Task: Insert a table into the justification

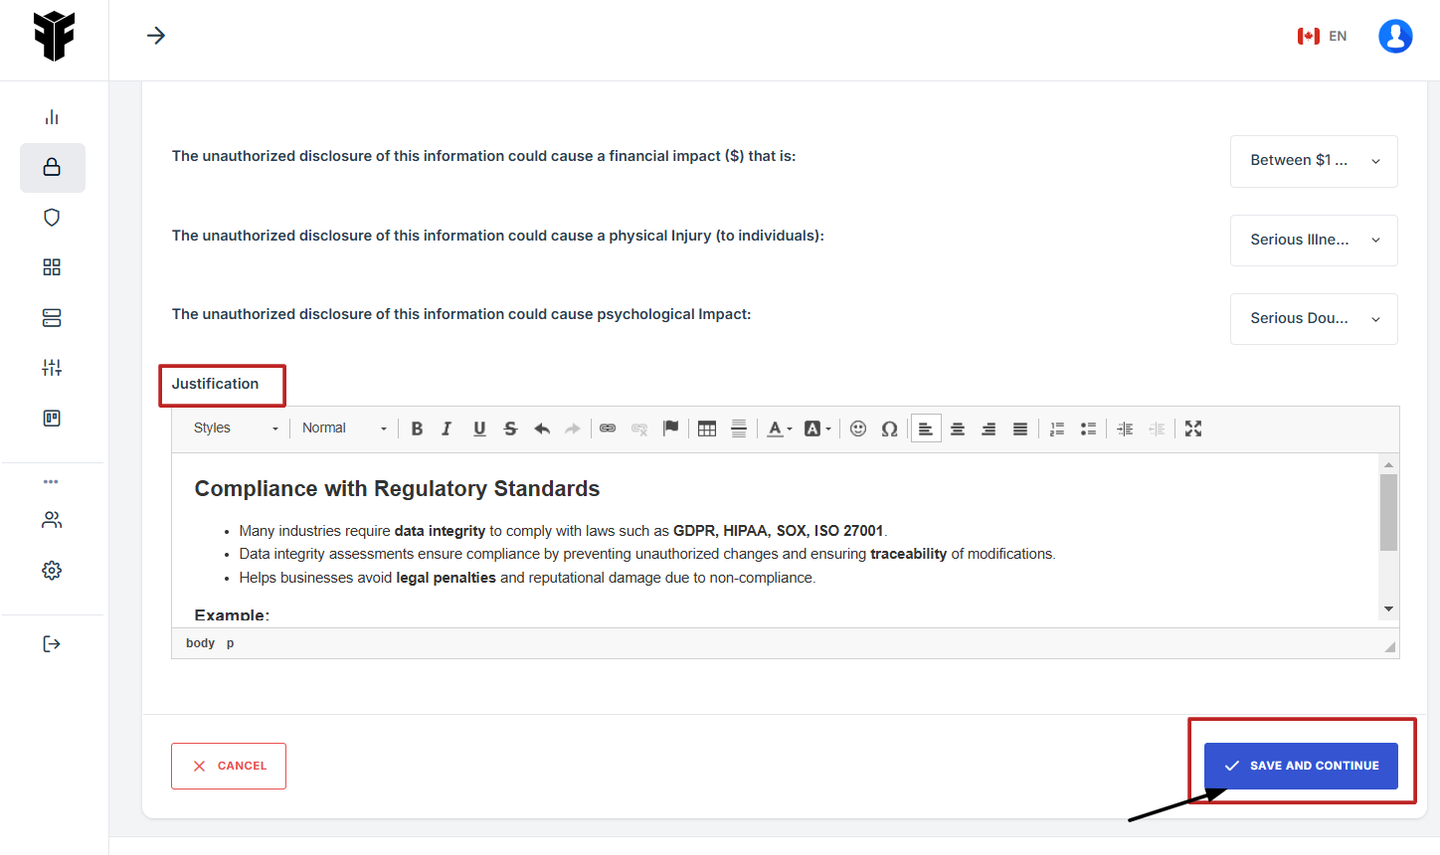Action: click(x=707, y=429)
